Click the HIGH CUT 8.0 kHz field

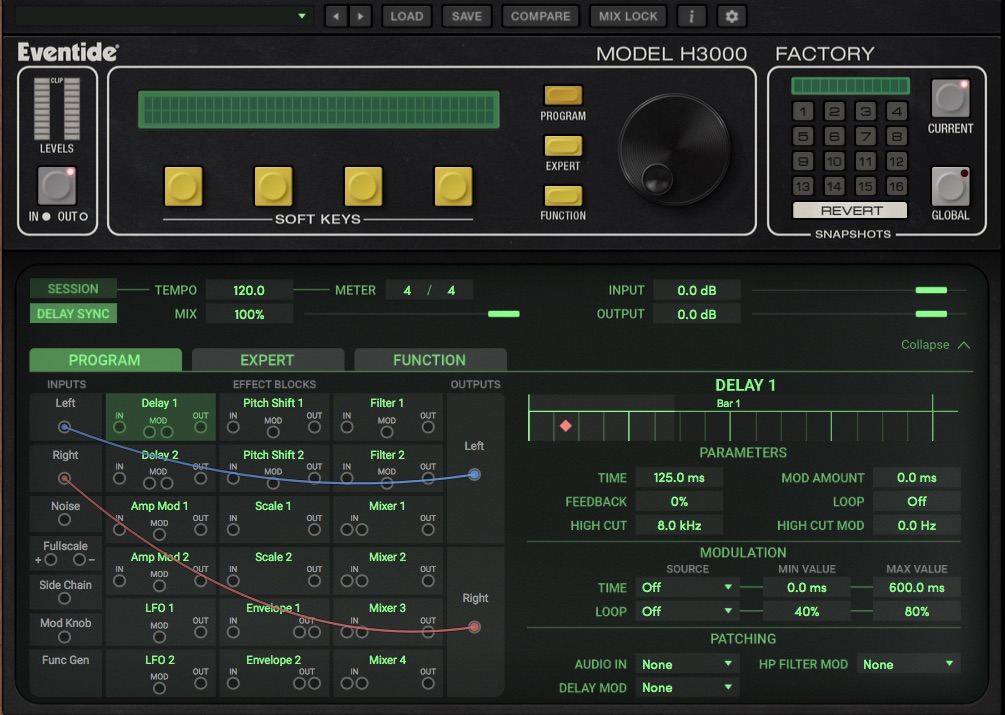679,525
